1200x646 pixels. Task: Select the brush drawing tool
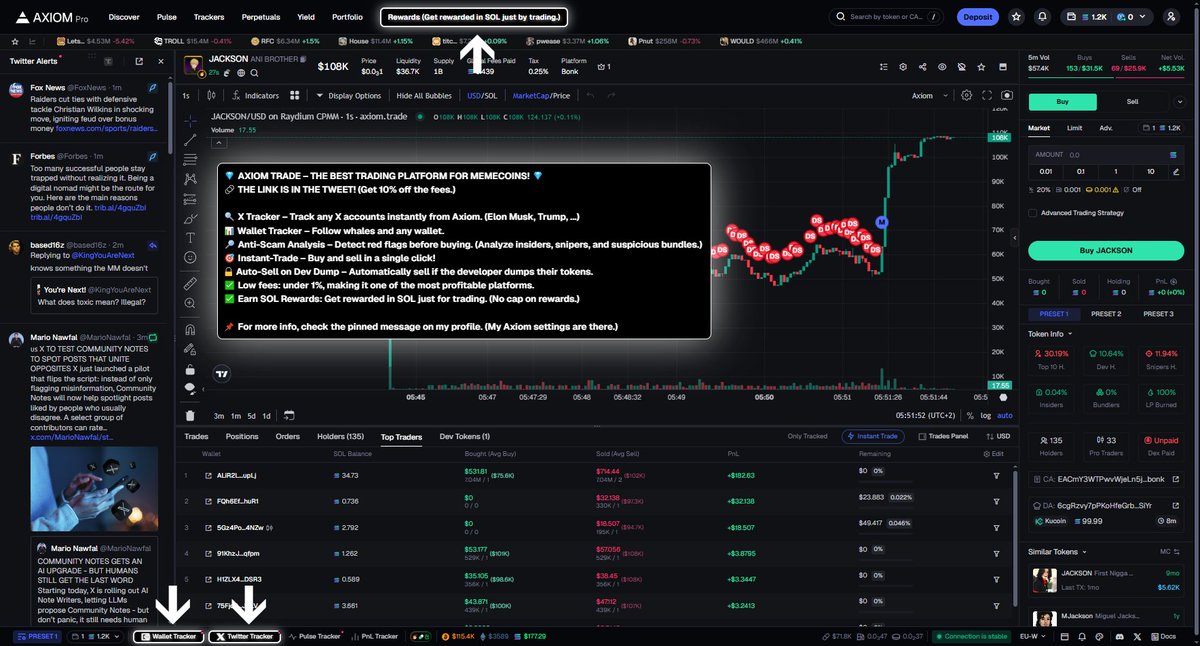[x=190, y=218]
